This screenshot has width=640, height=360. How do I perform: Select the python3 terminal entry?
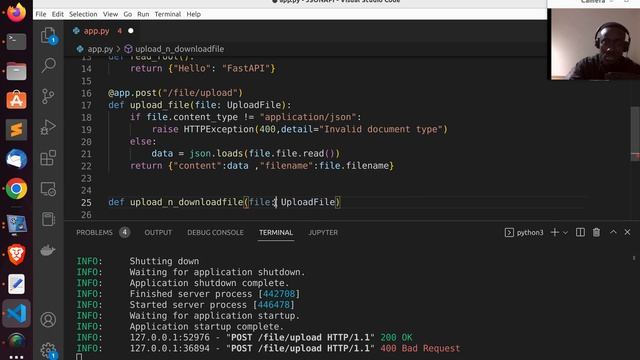524,232
